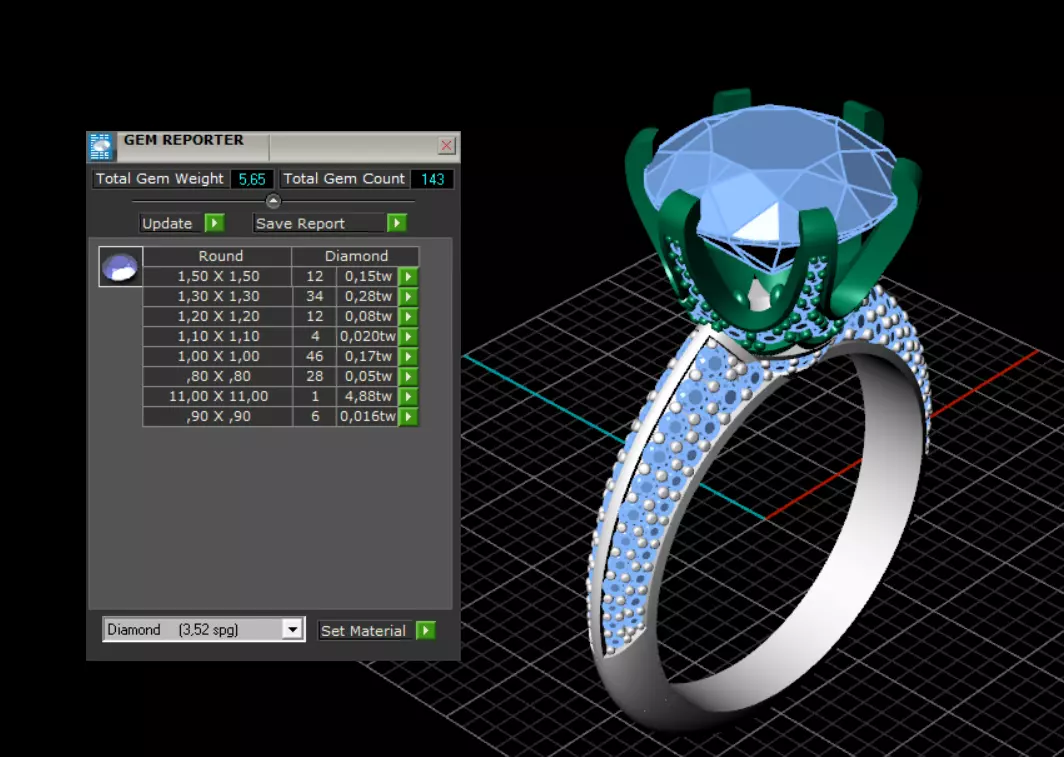1064x757 pixels.
Task: Select the 1,30 X 1,30 size cell
Action: point(218,296)
